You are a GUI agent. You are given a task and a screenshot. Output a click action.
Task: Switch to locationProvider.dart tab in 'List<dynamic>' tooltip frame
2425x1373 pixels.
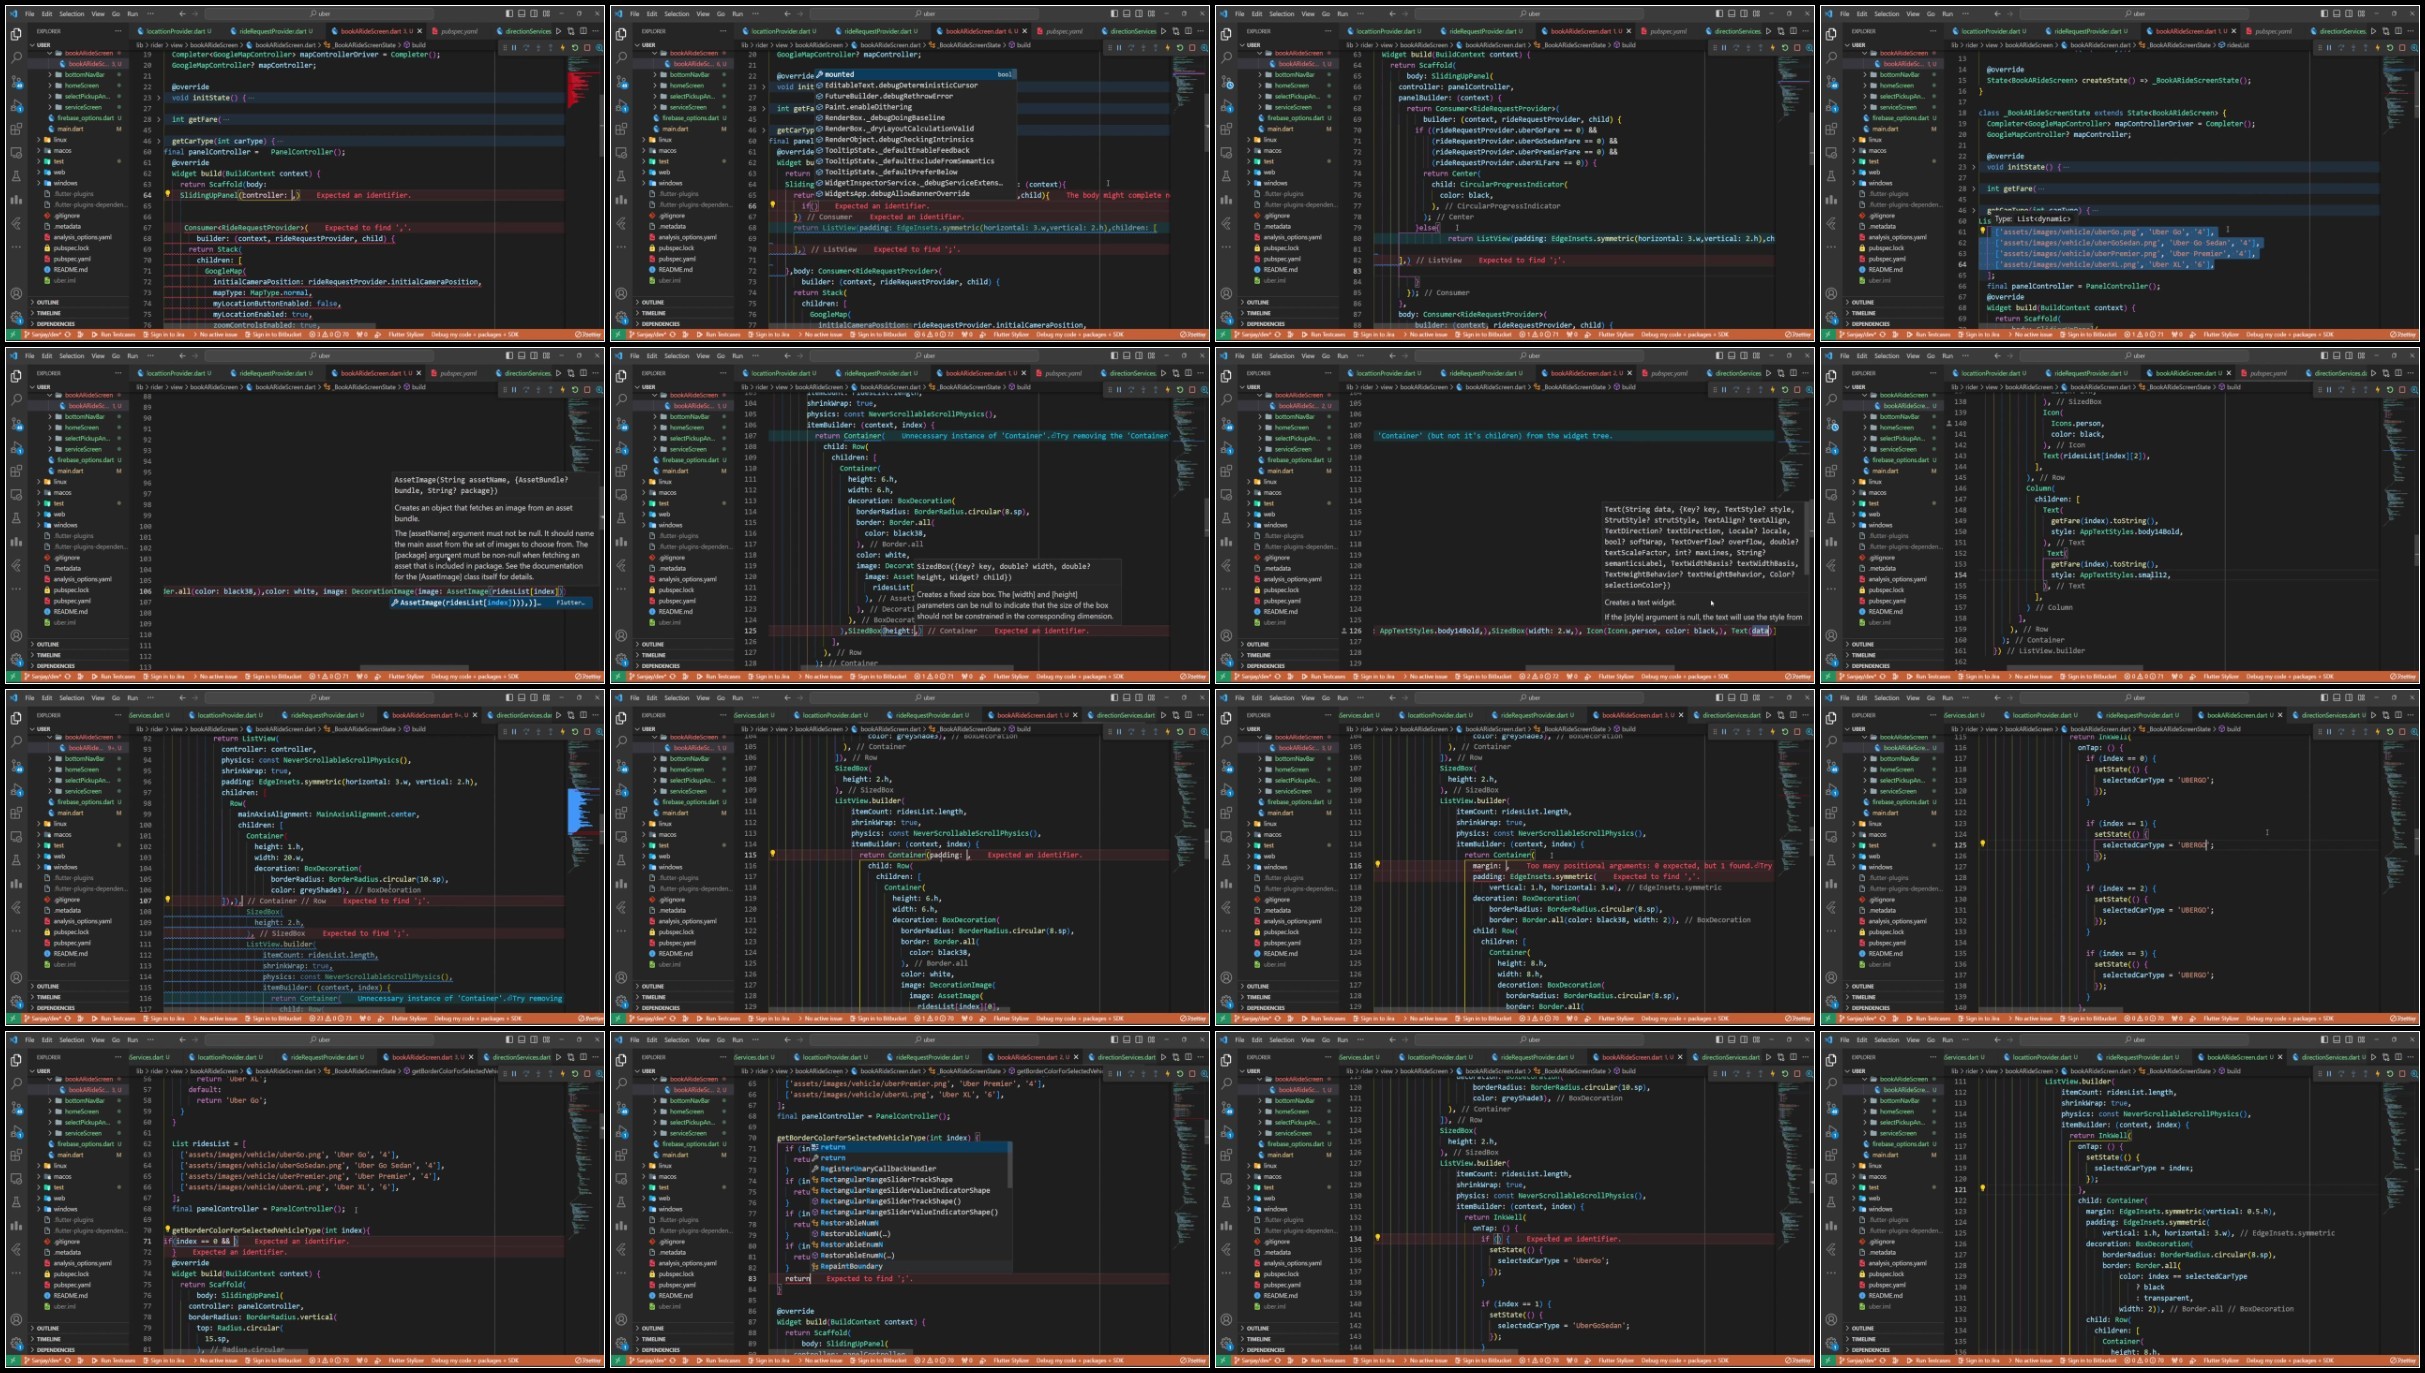[x=1993, y=31]
